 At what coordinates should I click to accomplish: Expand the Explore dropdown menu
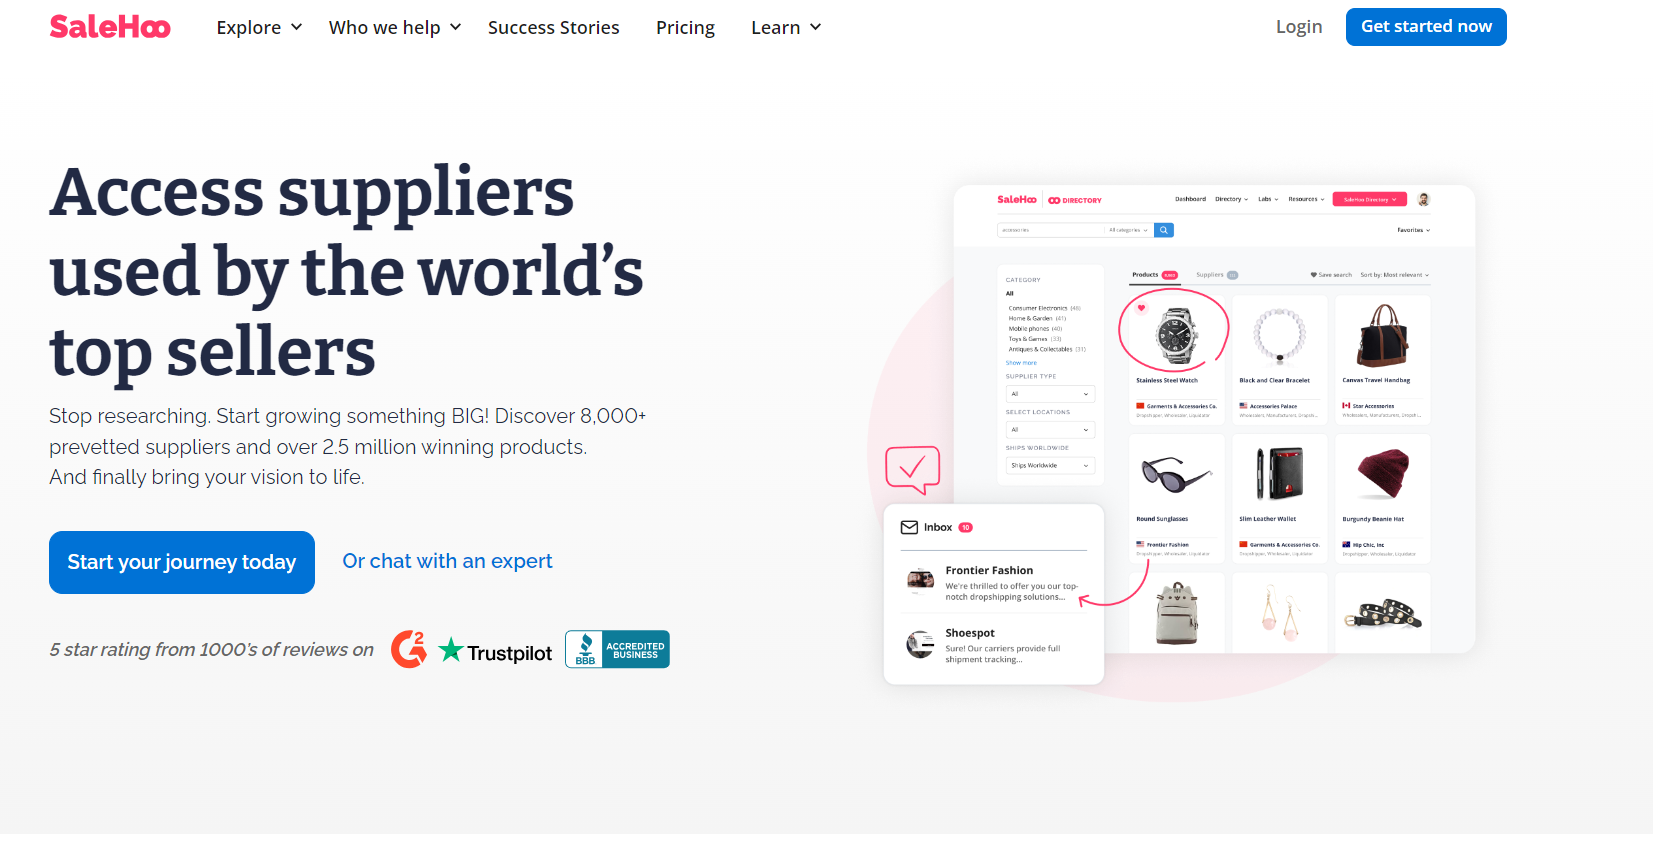point(260,27)
